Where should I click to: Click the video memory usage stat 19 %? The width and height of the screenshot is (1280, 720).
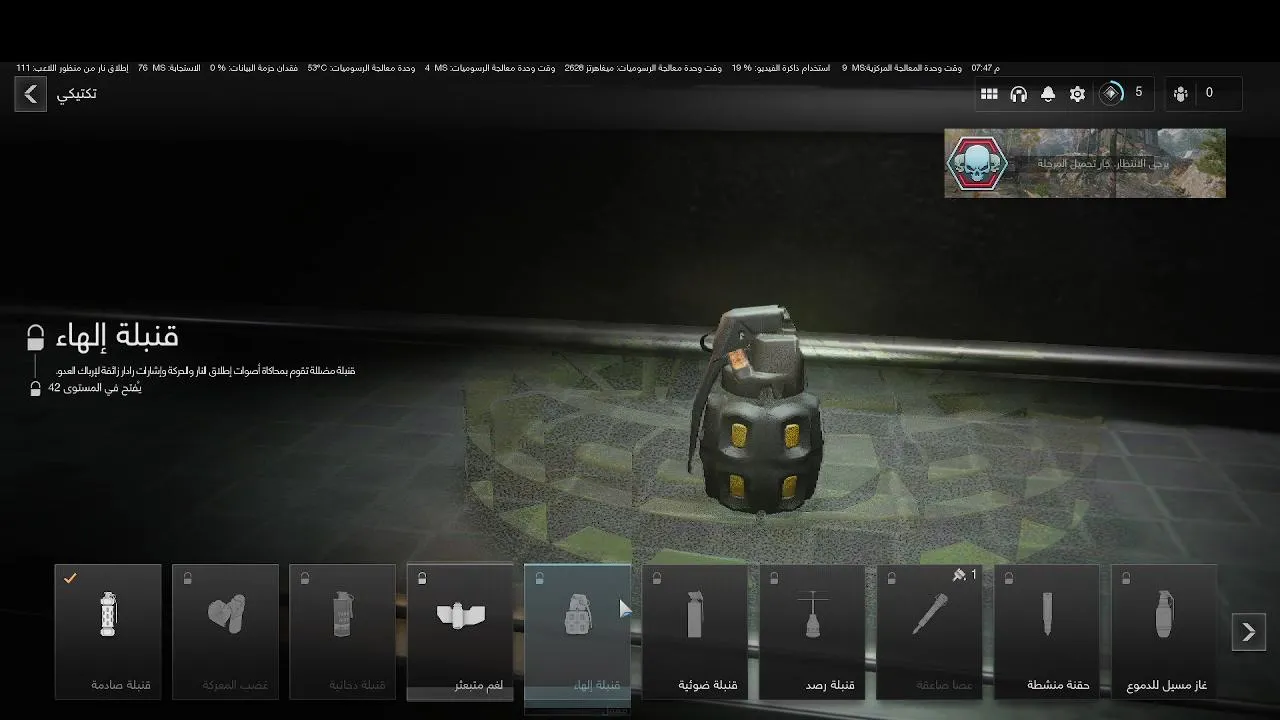click(781, 68)
